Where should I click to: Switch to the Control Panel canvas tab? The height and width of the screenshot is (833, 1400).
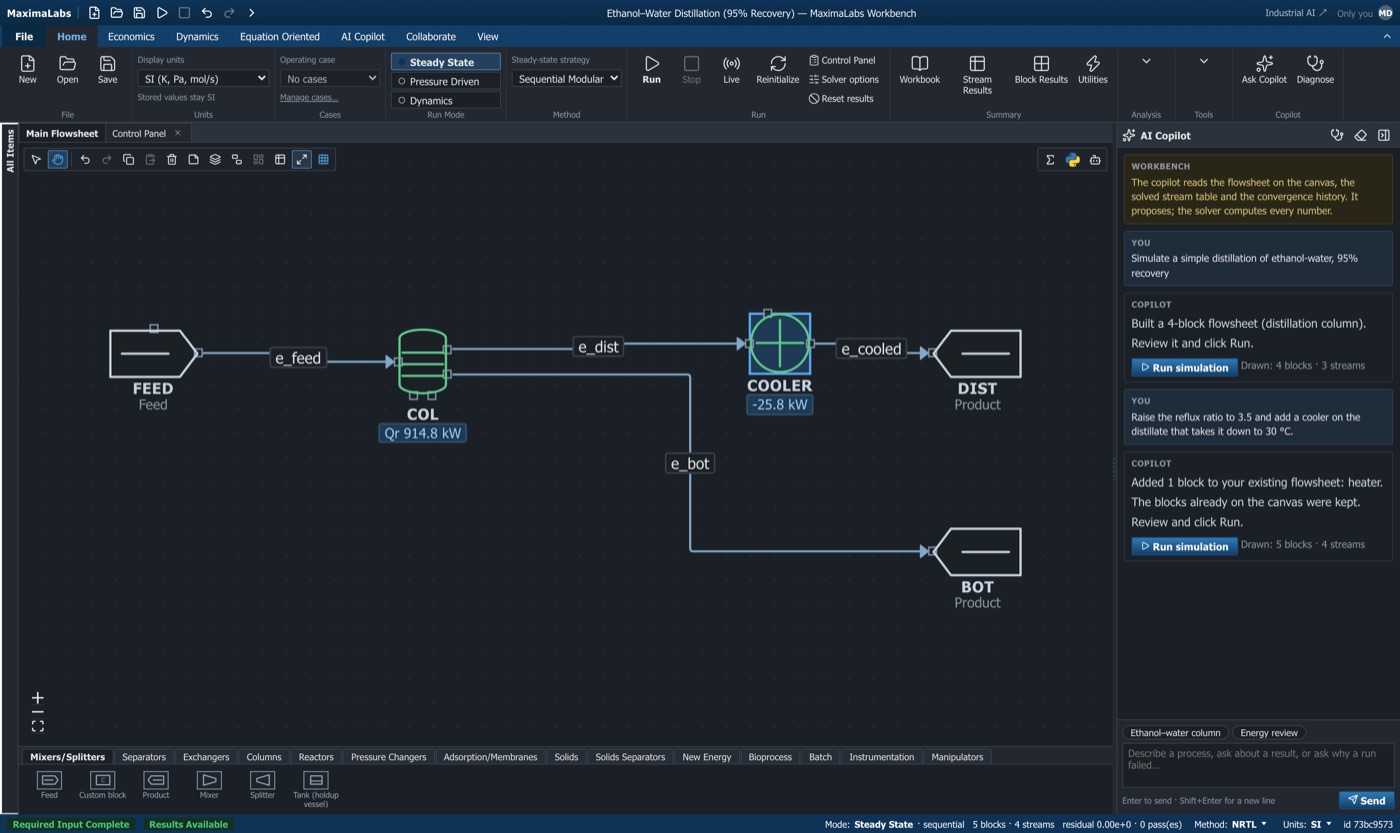(x=139, y=133)
